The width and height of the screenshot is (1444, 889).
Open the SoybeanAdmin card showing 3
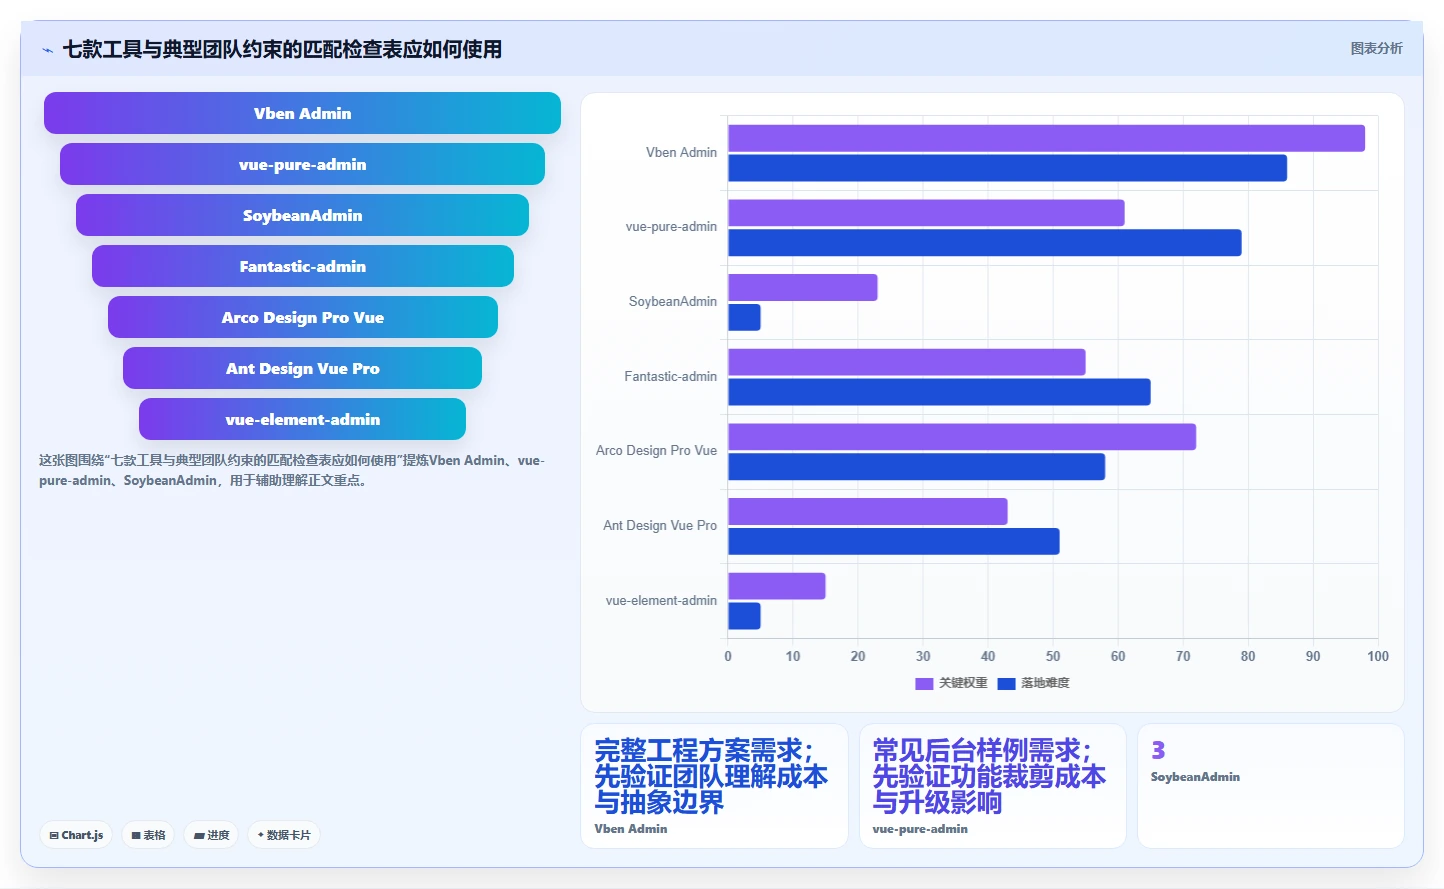pyautogui.click(x=1270, y=786)
